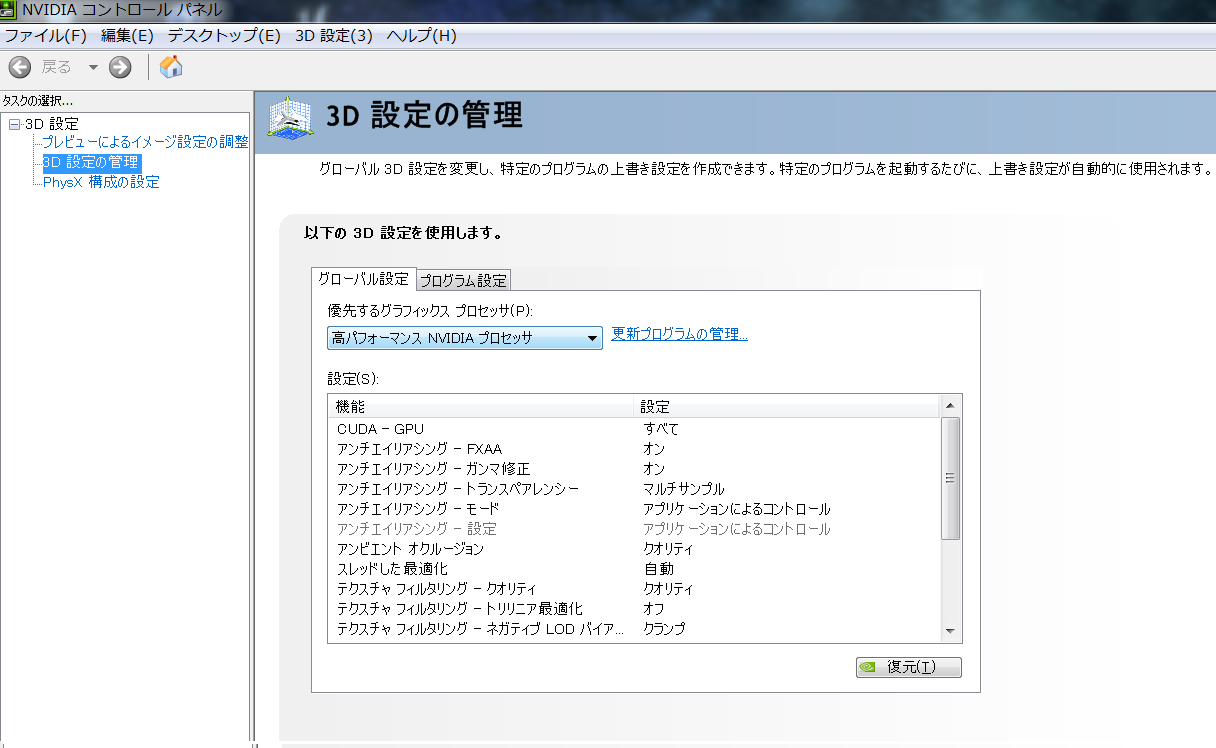This screenshot has height=748, width=1216.
Task: Select the テクスチャ フィルタリング - クオリティ row
Action: 635,589
